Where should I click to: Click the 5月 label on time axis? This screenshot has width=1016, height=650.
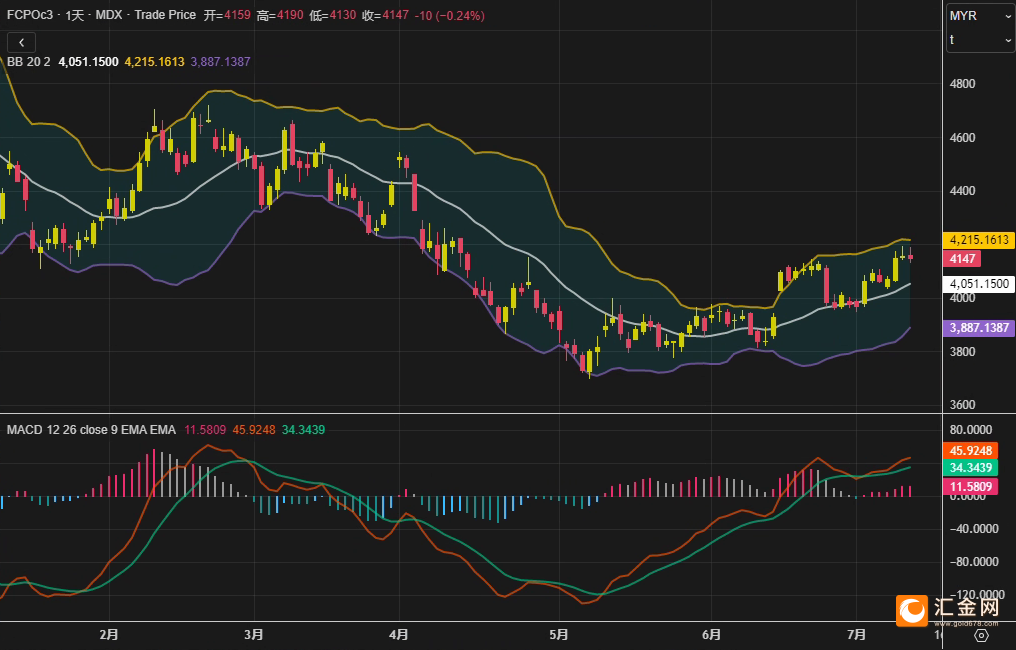pos(559,634)
